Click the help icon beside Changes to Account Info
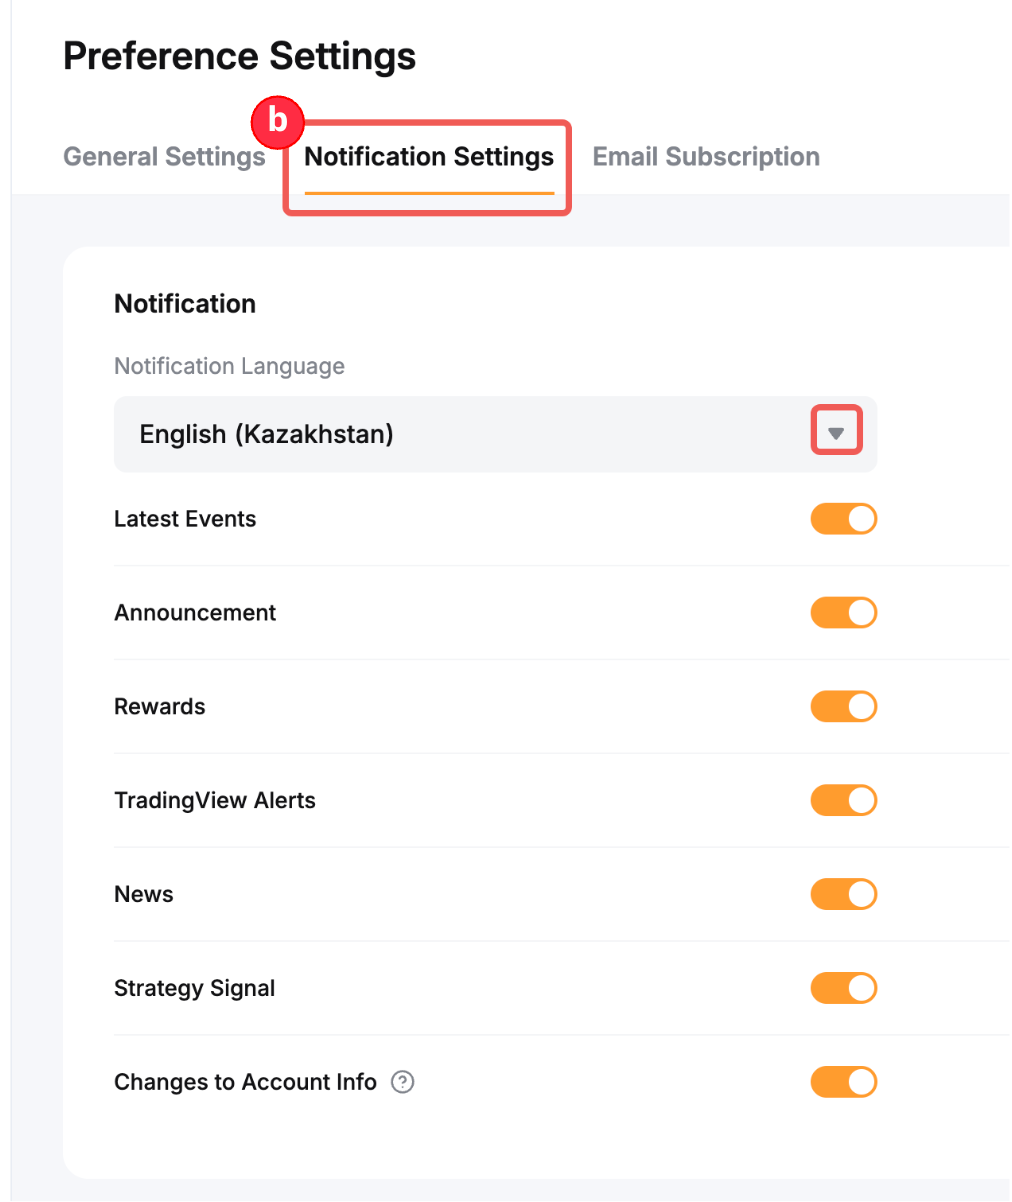Image resolution: width=1012 pixels, height=1202 pixels. click(402, 1082)
